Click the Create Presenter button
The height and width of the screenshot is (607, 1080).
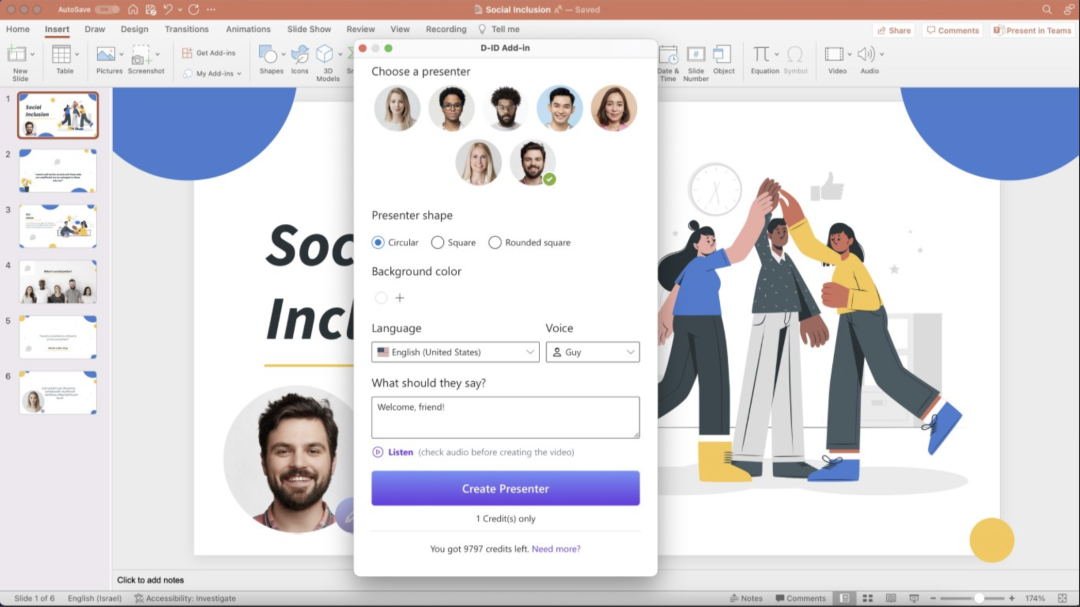click(506, 488)
